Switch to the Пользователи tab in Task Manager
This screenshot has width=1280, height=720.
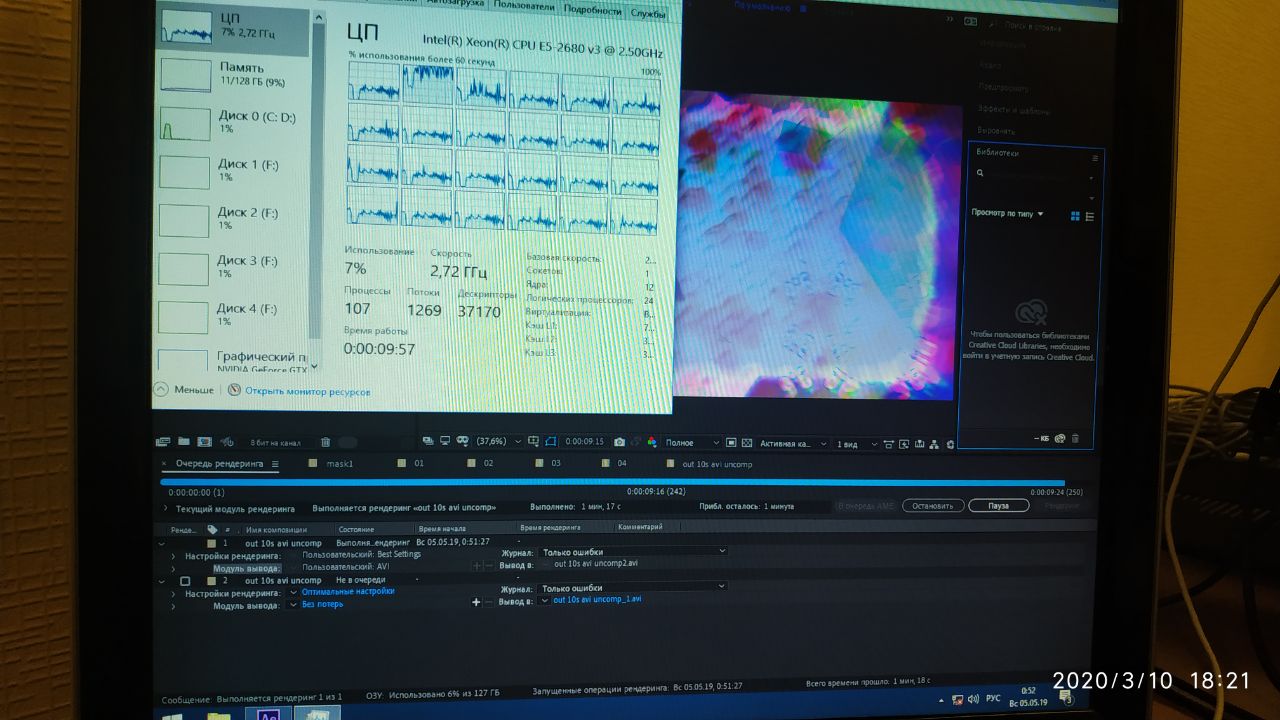click(524, 6)
